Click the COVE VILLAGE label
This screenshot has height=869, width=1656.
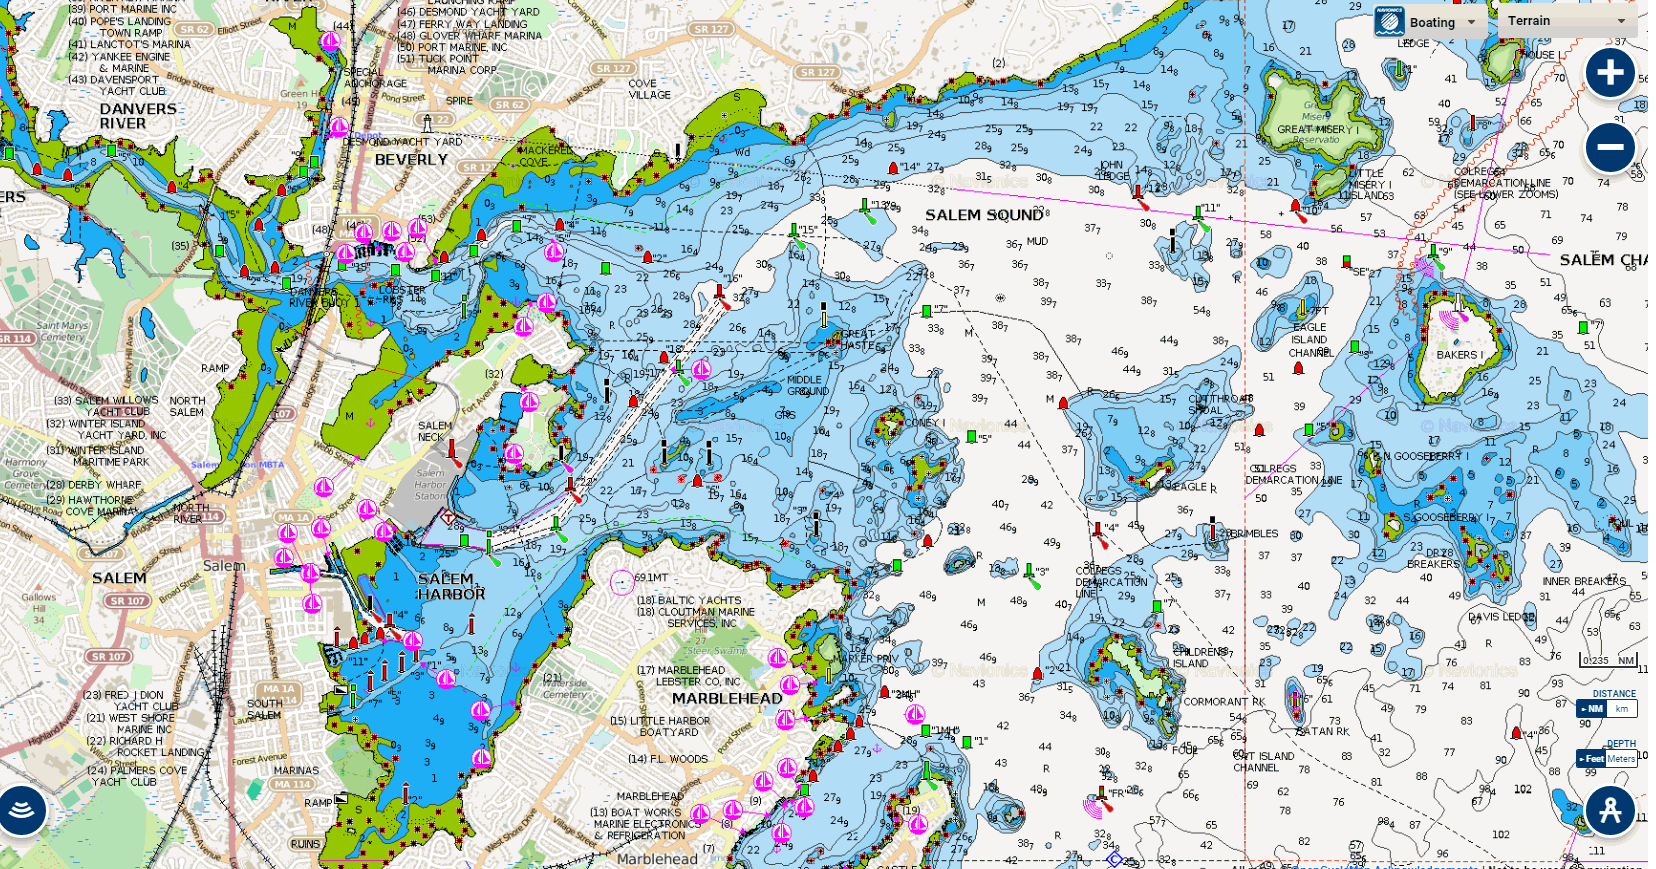click(649, 90)
